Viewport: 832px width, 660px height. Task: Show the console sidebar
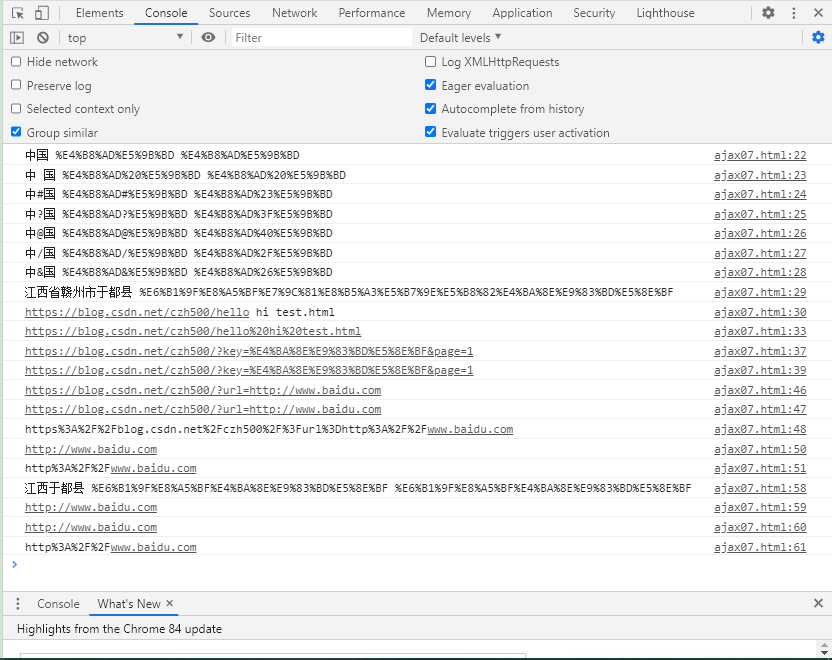coord(16,36)
